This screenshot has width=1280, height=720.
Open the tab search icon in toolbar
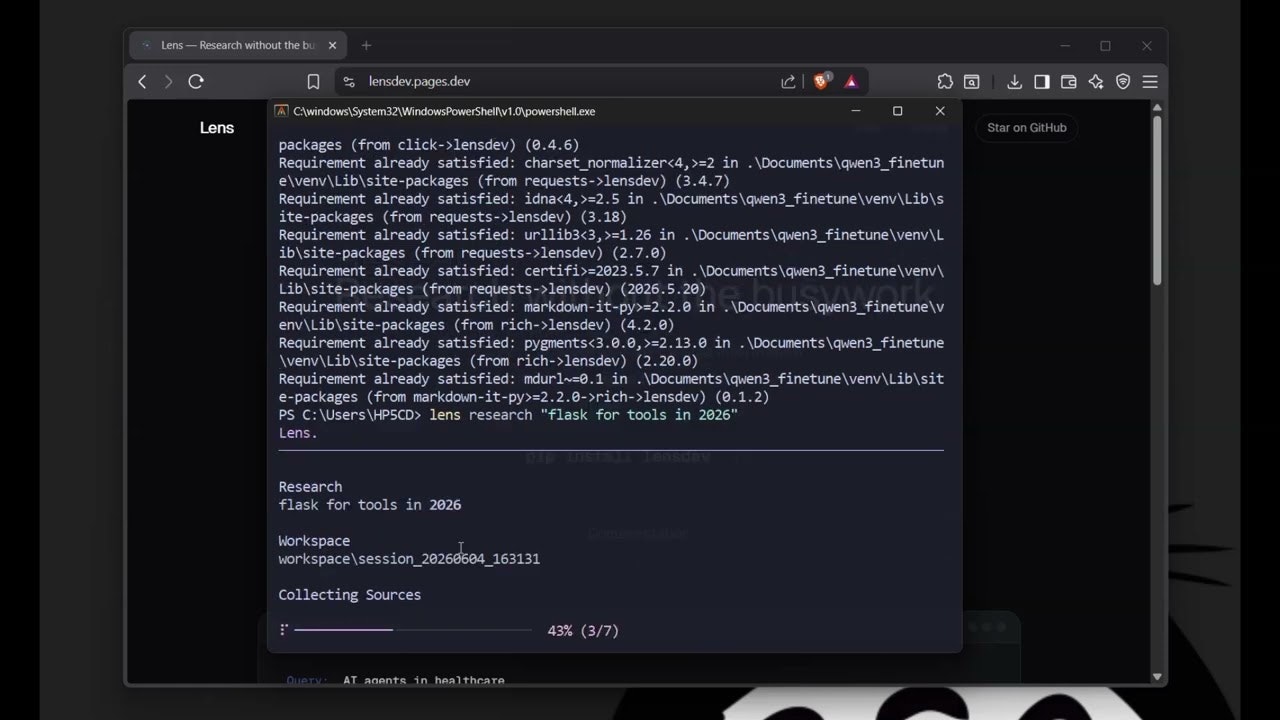[971, 82]
